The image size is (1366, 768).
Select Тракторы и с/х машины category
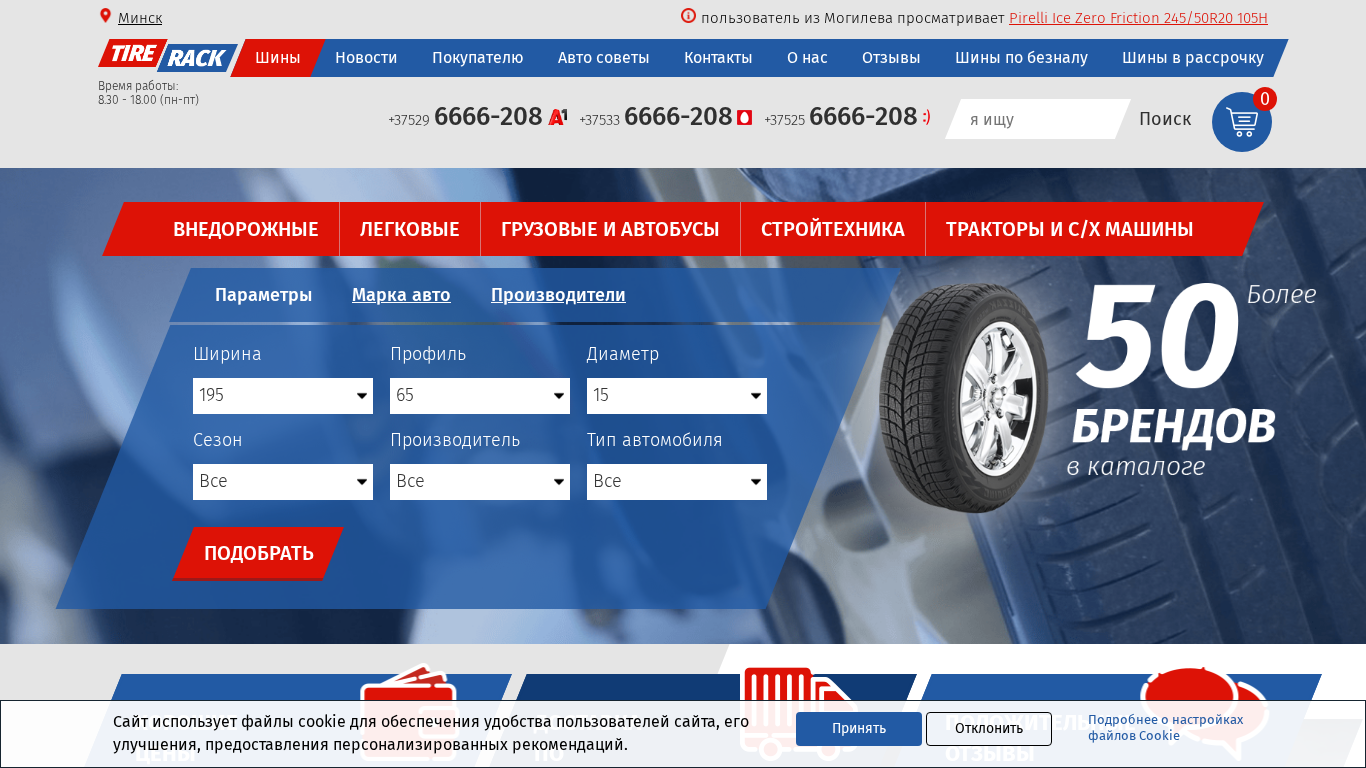(1069, 229)
